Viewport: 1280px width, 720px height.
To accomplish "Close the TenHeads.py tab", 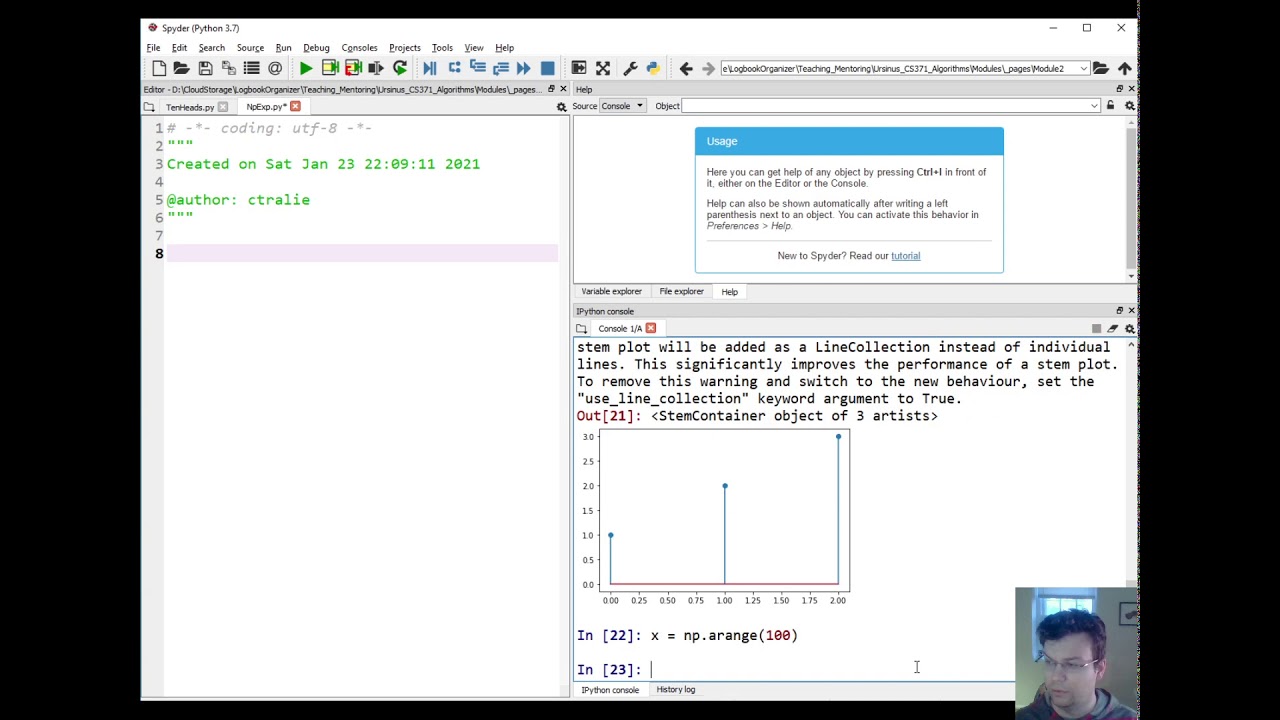I will [222, 107].
